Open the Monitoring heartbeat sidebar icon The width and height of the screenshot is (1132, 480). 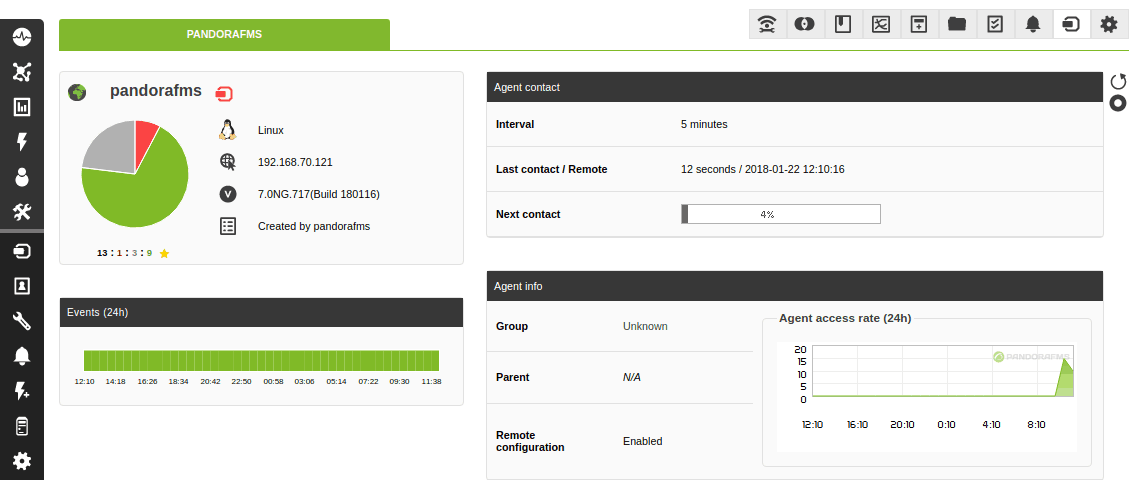pos(22,35)
